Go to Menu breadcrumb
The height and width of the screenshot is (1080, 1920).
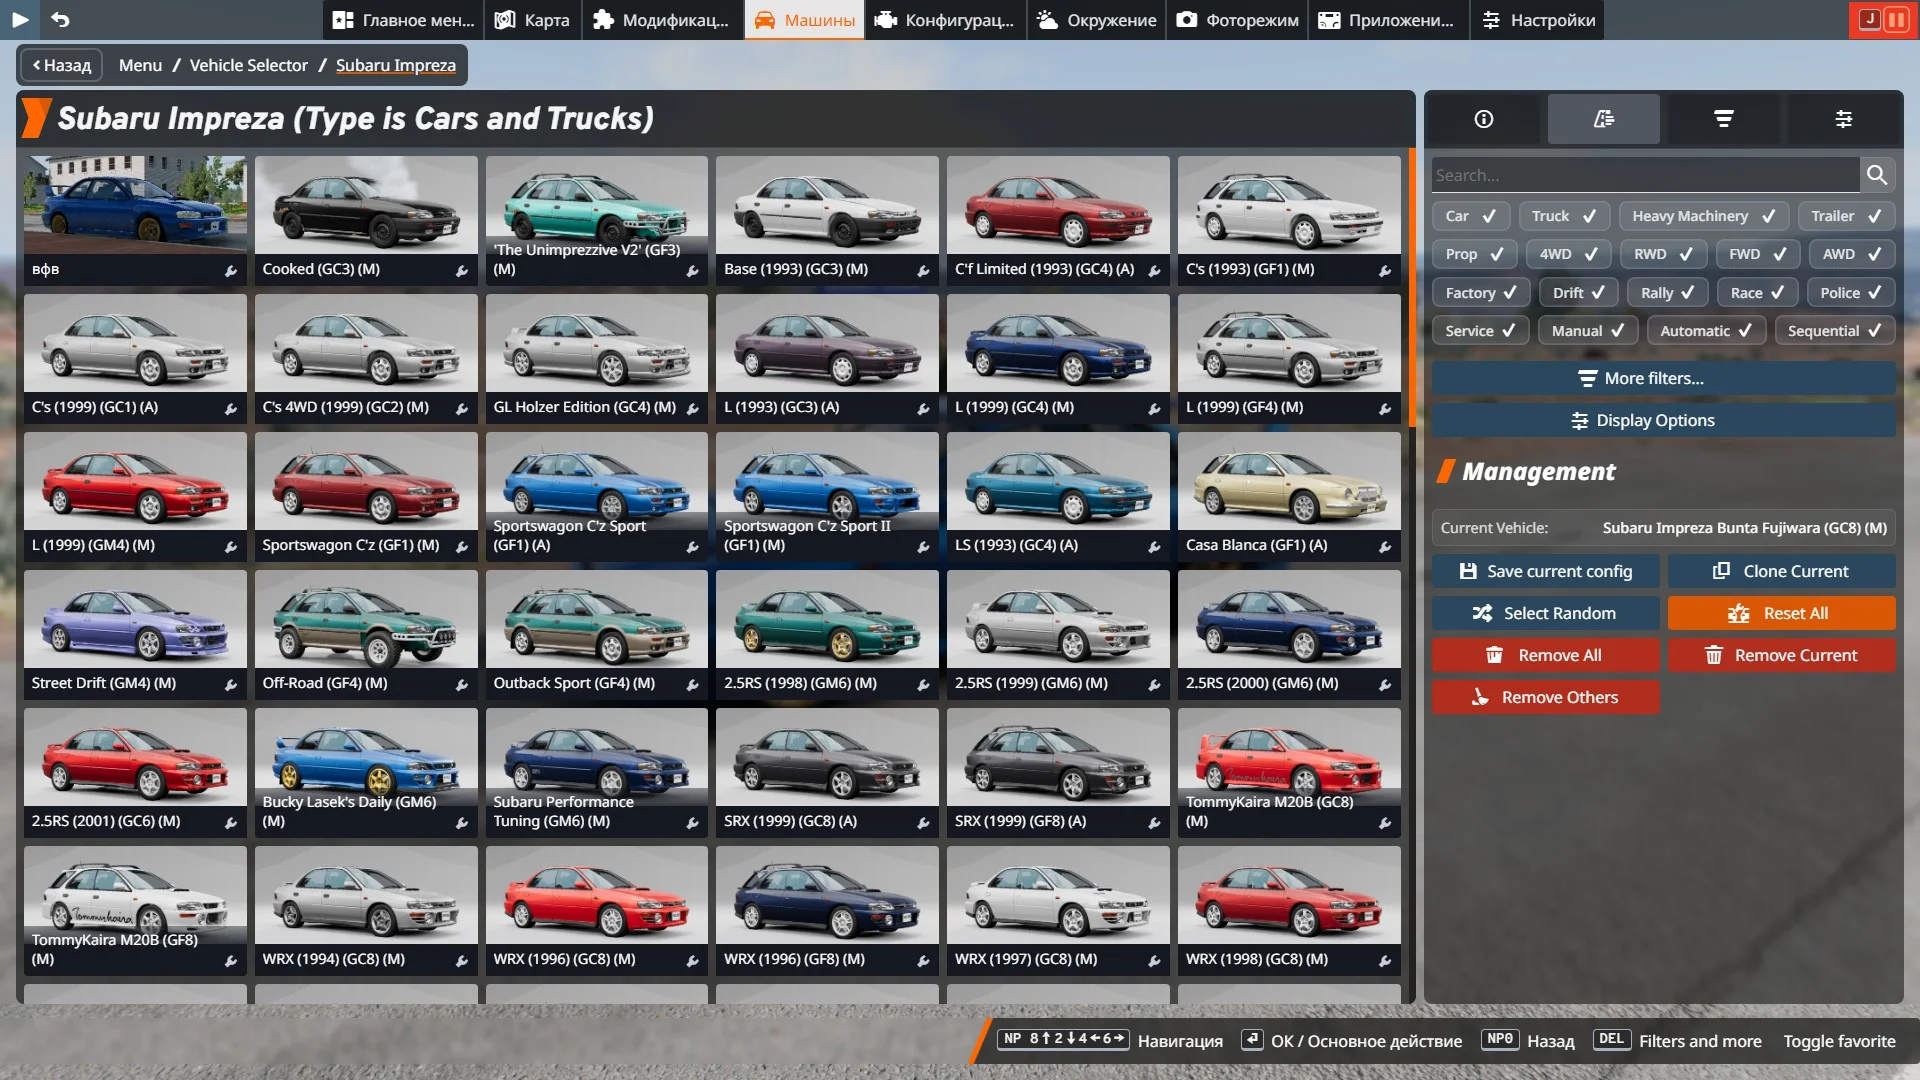(x=140, y=65)
